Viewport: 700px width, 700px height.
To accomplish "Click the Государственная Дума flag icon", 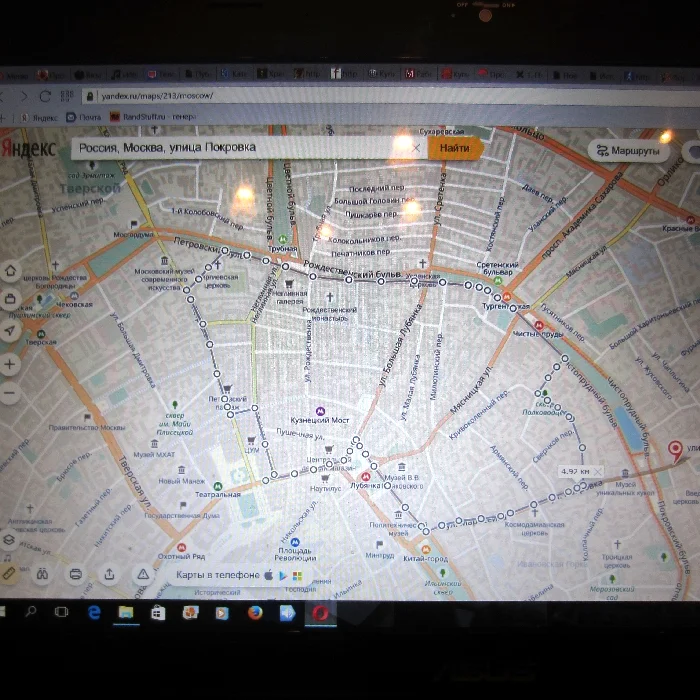I will [x=183, y=505].
